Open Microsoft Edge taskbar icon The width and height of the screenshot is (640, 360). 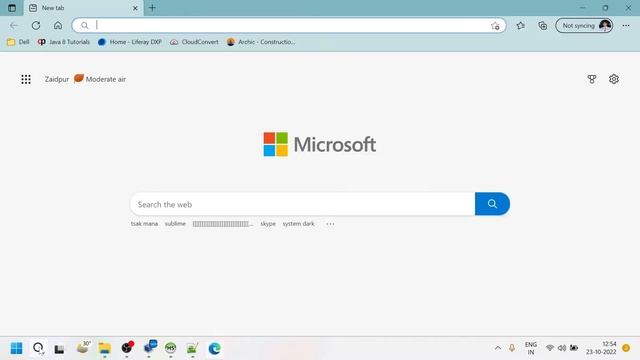[214, 348]
